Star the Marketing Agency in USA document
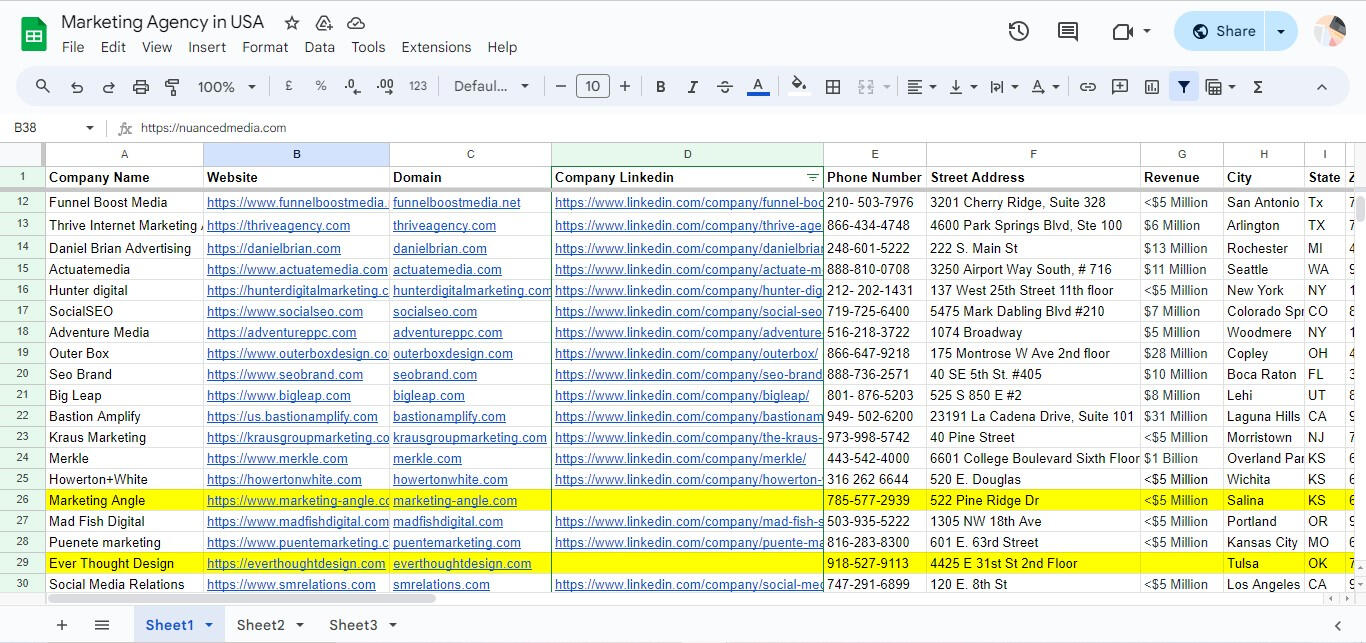Screen dimensions: 1366x643 point(291,22)
